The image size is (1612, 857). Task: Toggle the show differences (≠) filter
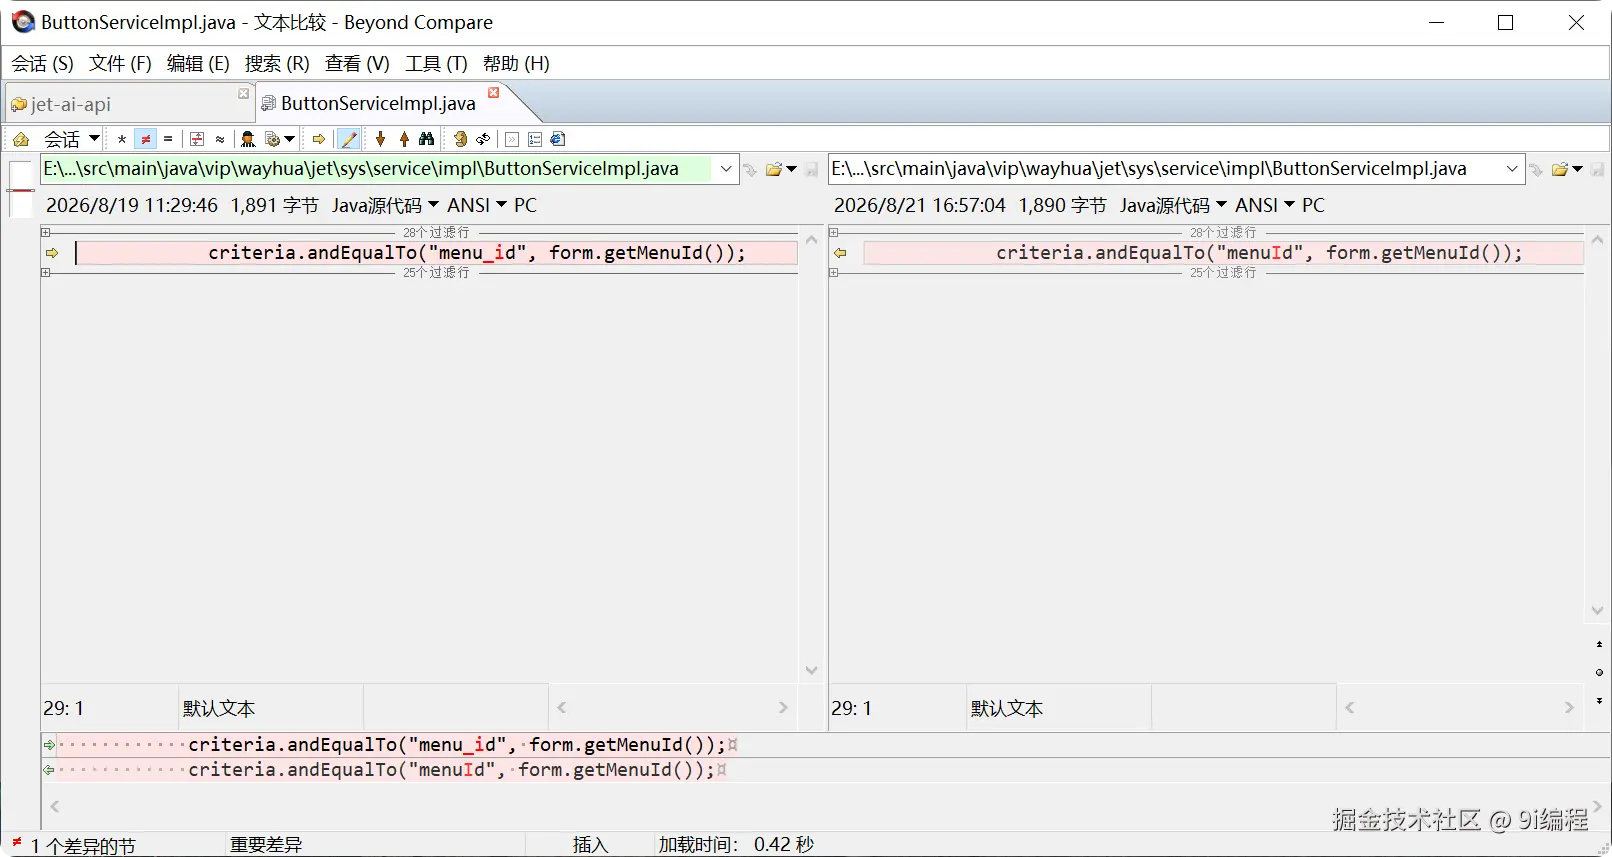pyautogui.click(x=146, y=139)
